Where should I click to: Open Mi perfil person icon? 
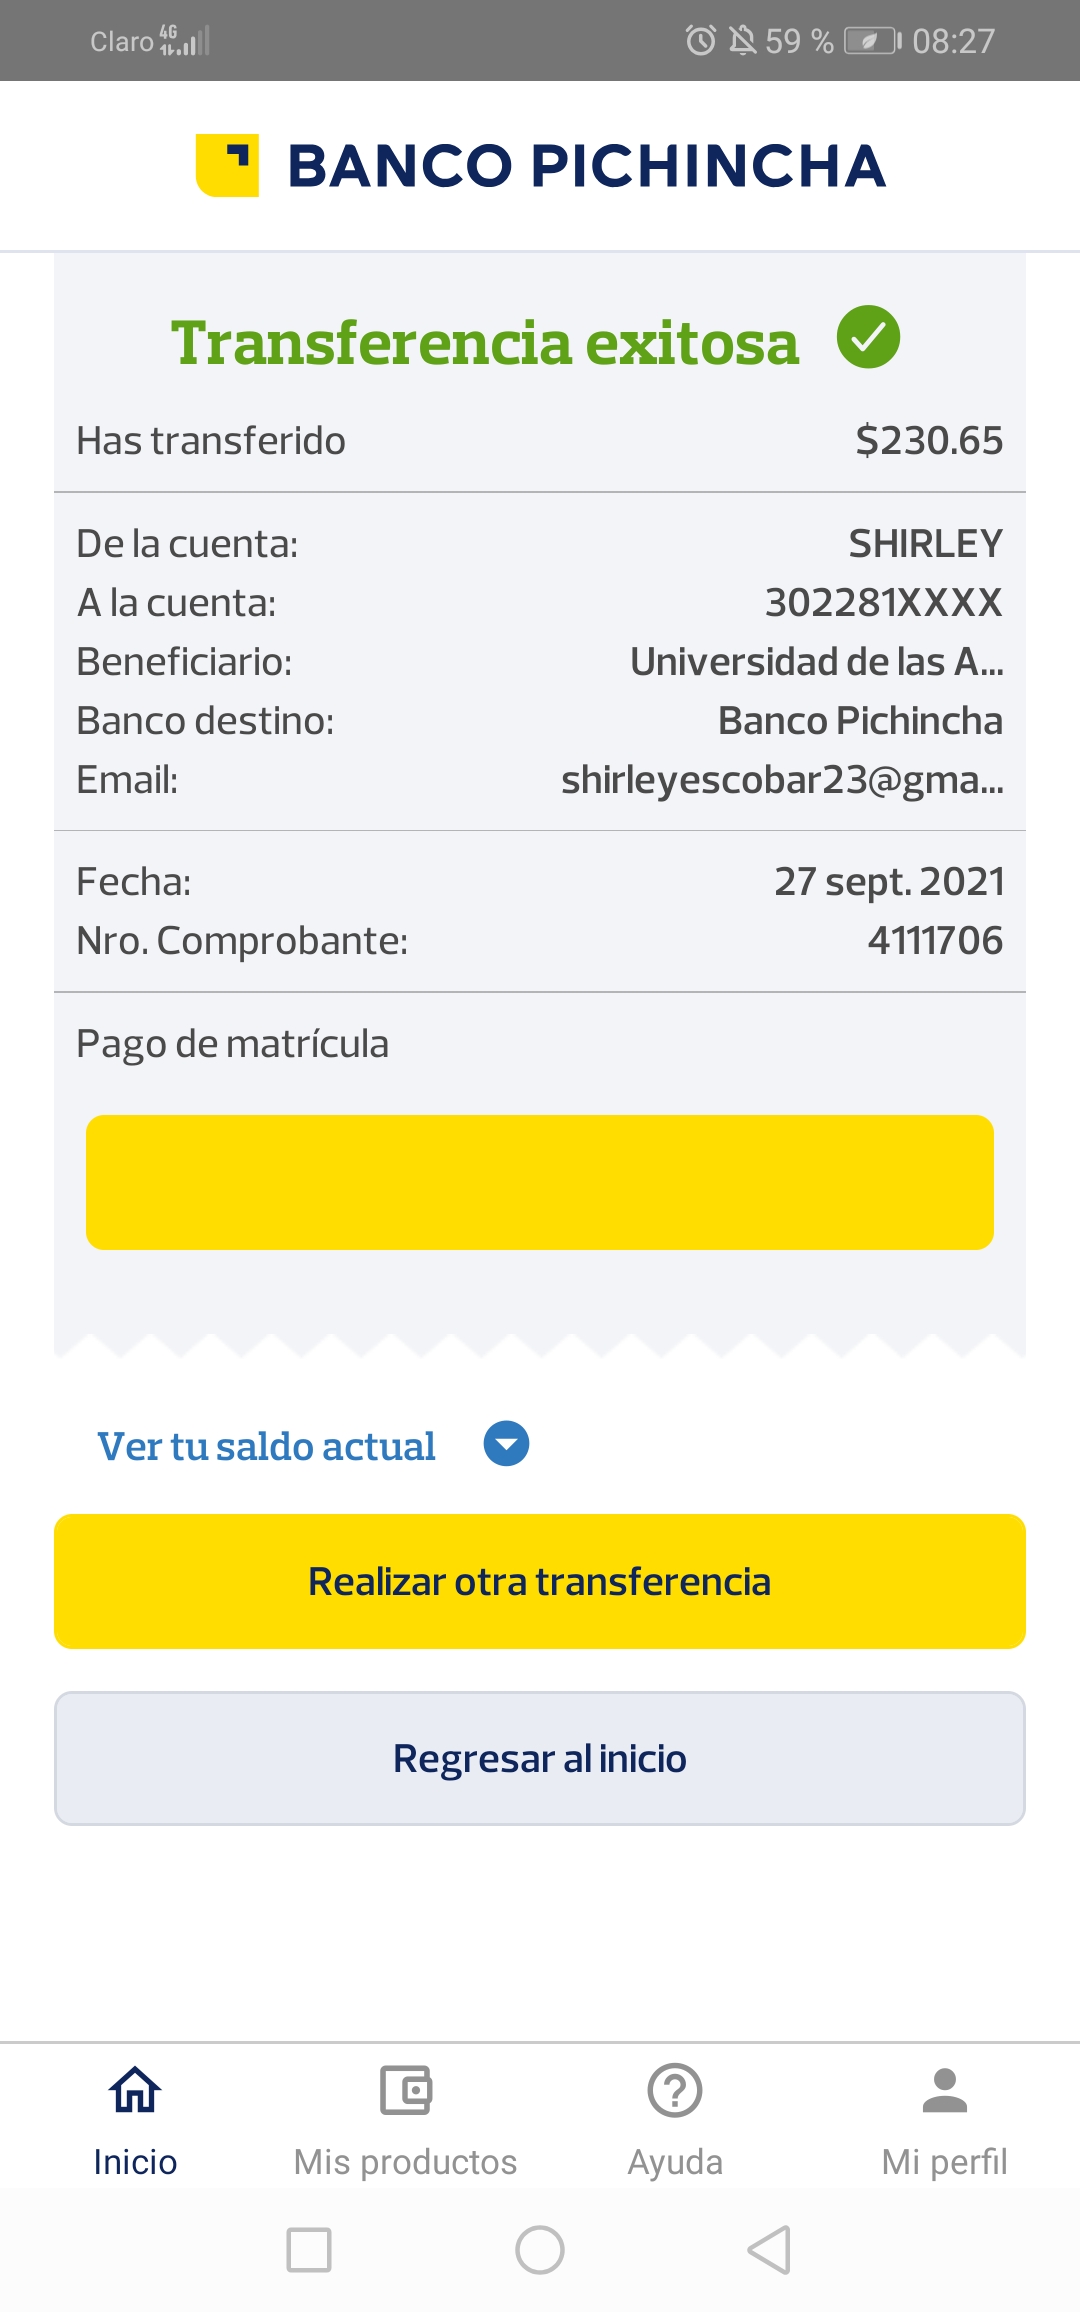pos(944,2090)
